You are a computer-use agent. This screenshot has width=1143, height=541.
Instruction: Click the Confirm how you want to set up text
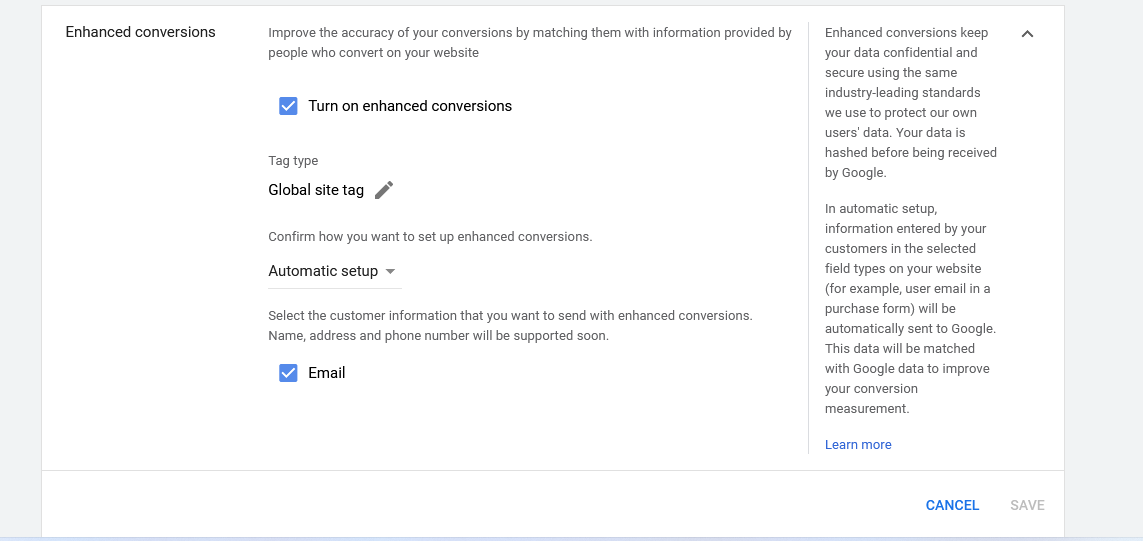[x=430, y=237]
